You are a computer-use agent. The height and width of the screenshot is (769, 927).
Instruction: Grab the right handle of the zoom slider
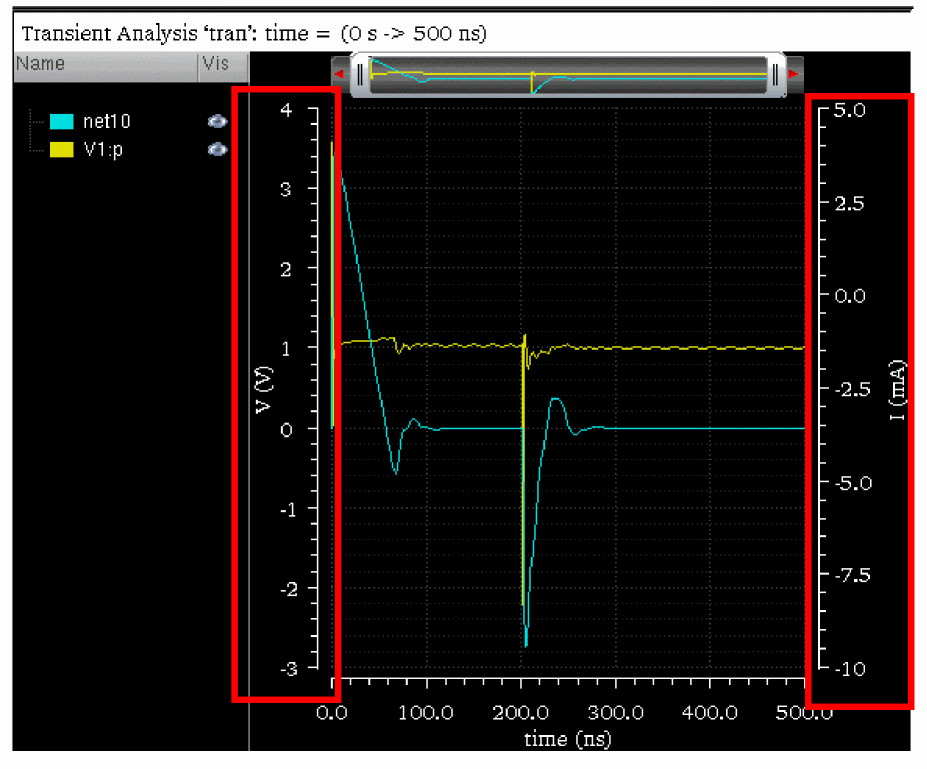(775, 75)
